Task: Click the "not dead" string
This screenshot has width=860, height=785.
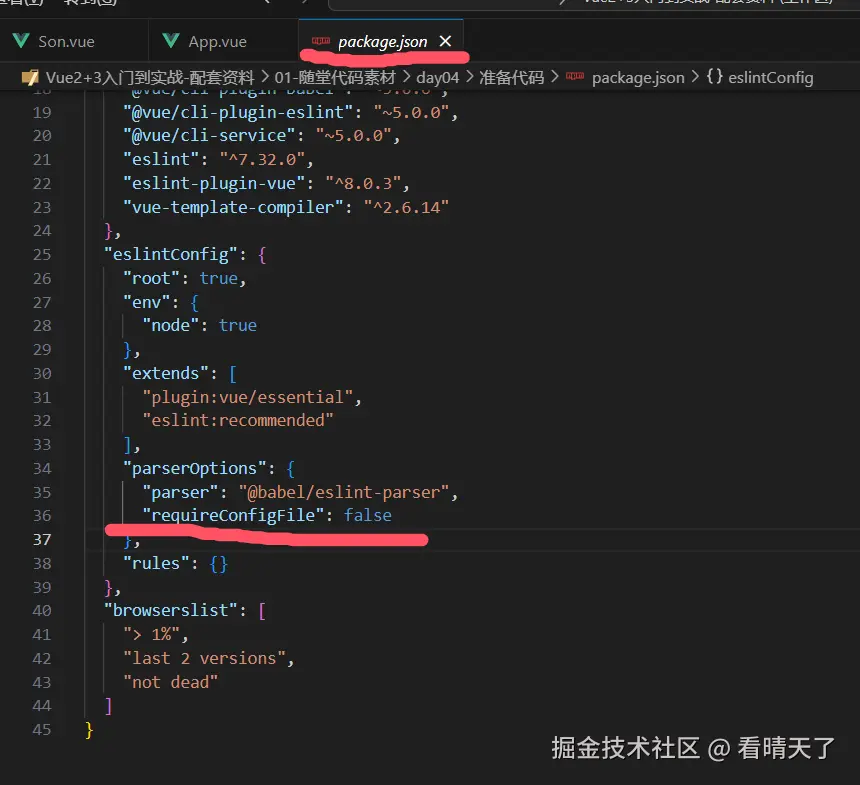Action: [171, 682]
